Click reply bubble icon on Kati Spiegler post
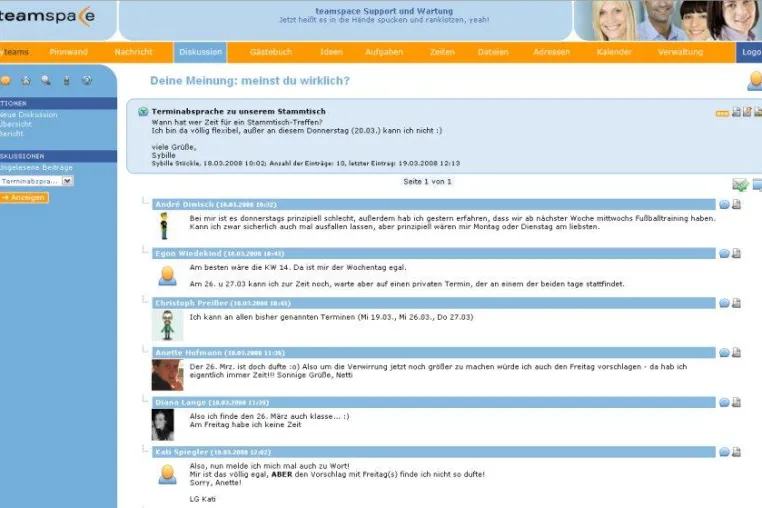 point(724,452)
